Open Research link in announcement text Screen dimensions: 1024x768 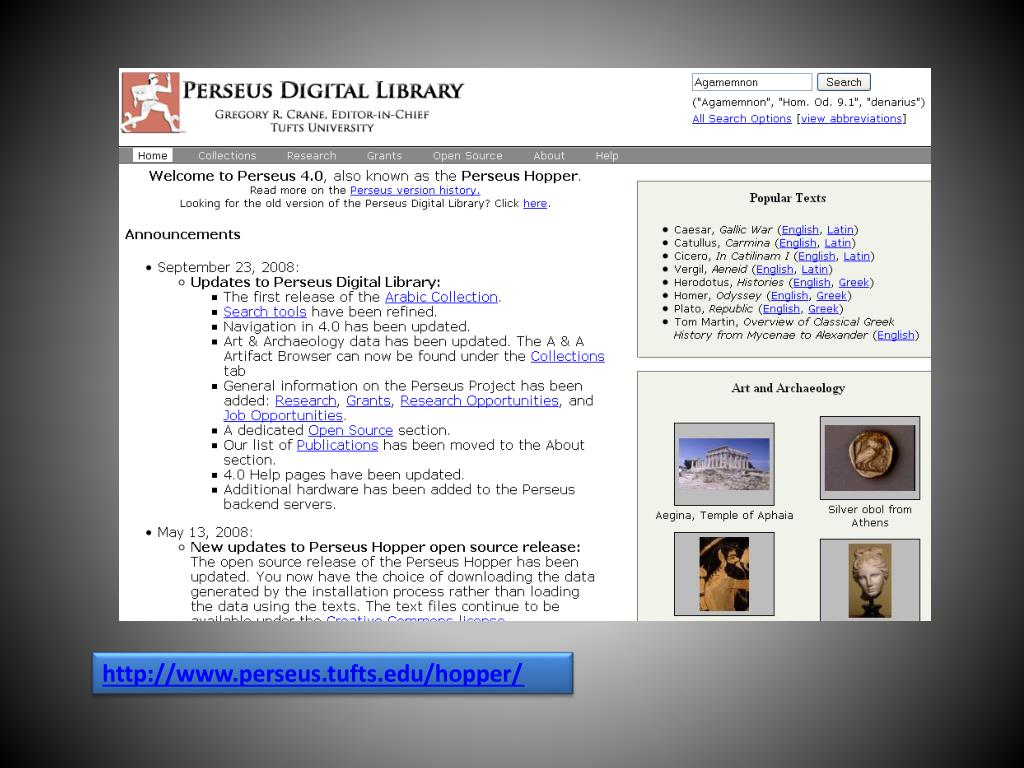tap(305, 400)
